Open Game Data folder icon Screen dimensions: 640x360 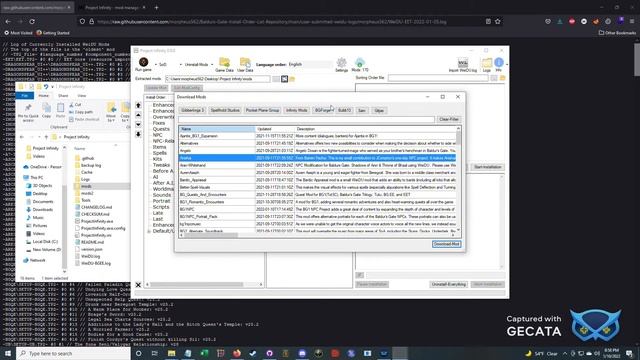[224, 62]
